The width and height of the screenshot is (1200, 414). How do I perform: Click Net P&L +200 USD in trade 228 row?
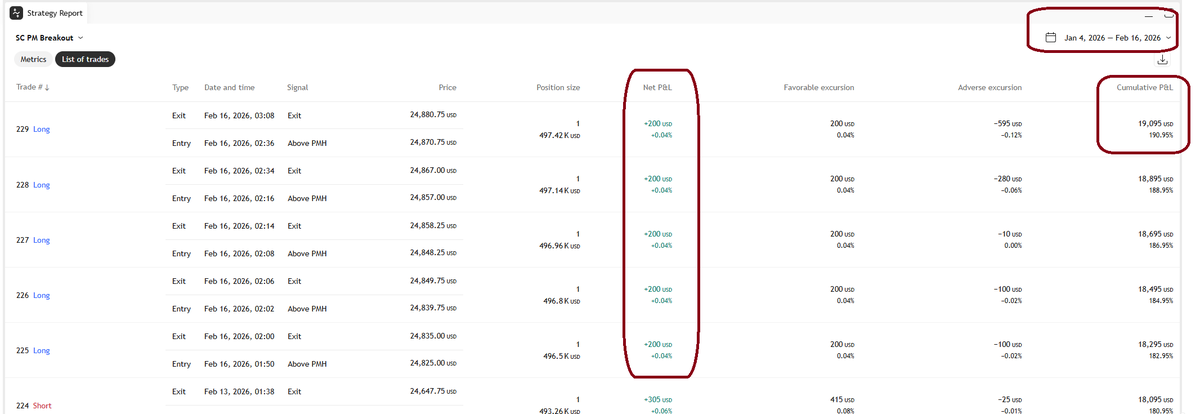[x=657, y=179]
